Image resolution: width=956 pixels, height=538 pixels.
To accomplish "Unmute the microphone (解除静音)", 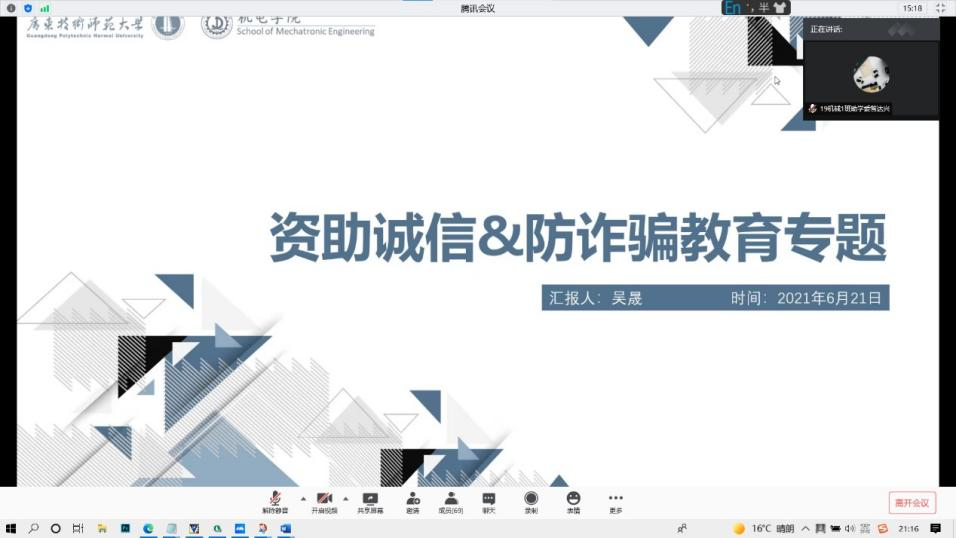I will pos(275,501).
